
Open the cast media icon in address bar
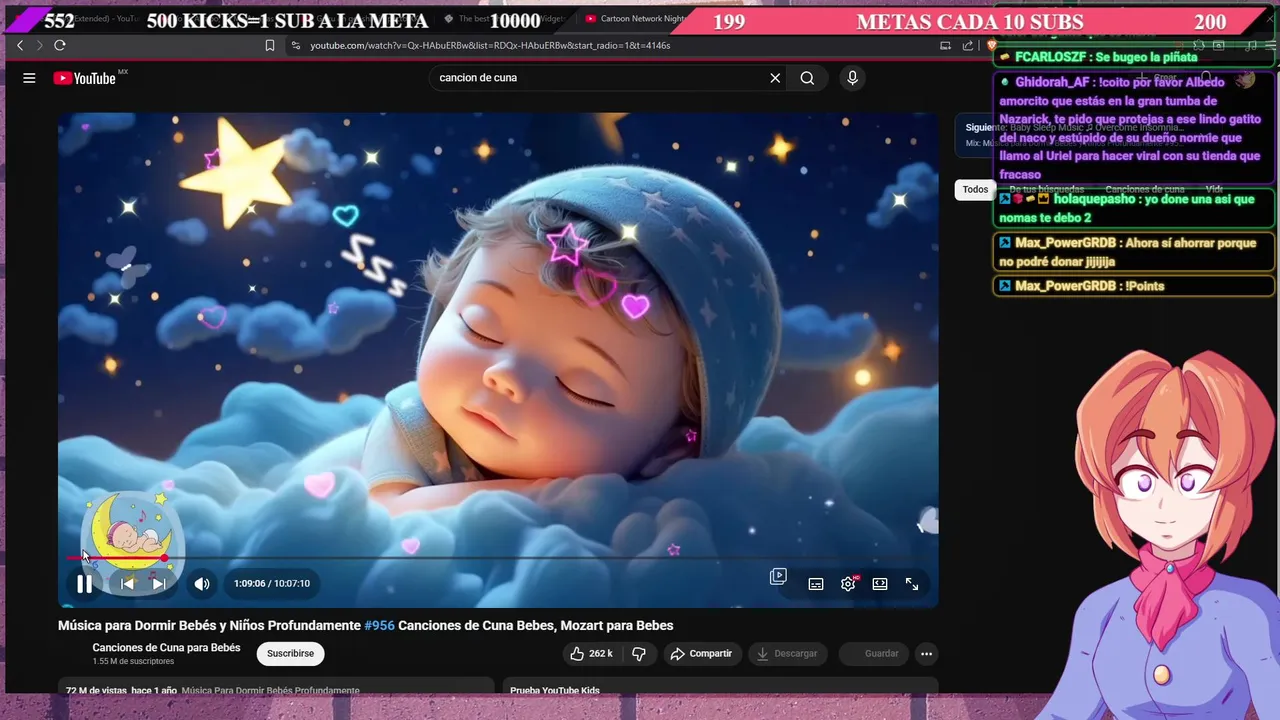[945, 45]
